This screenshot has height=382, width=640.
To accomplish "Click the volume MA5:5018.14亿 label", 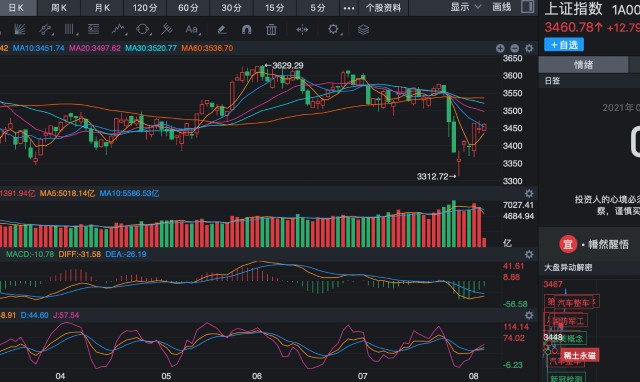I will [67, 193].
